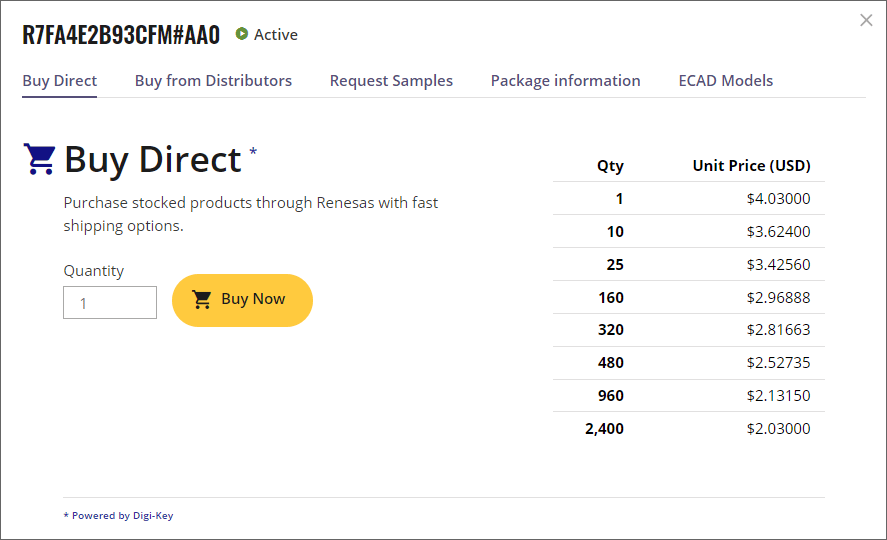Click the Qty column header
This screenshot has width=887, height=540.
click(610, 166)
